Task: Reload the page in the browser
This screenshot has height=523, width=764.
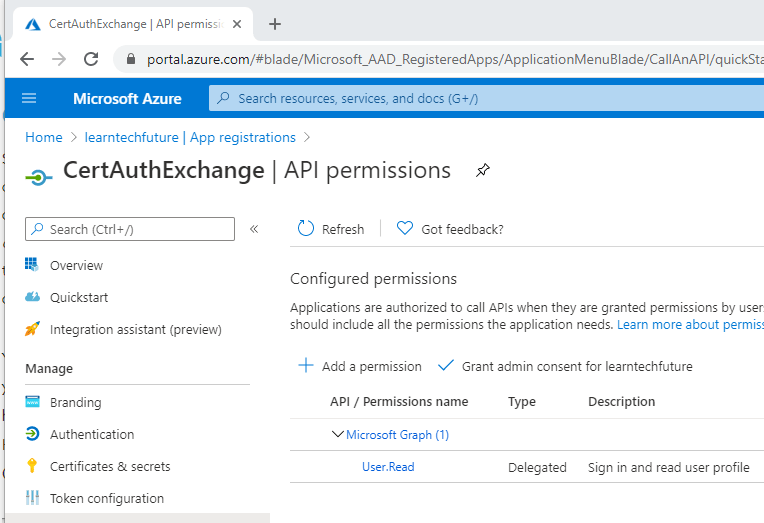Action: pos(91,59)
